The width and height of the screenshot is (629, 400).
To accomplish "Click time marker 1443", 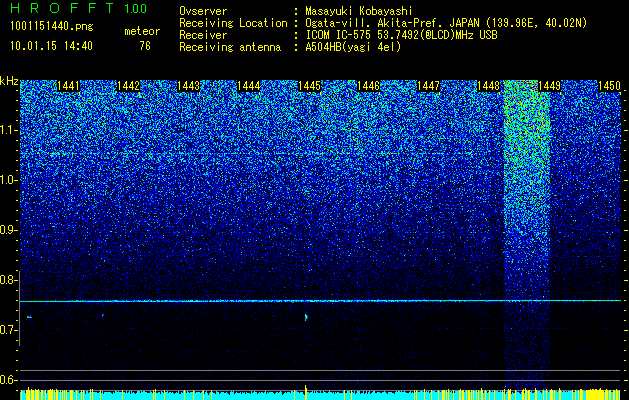I will (189, 86).
